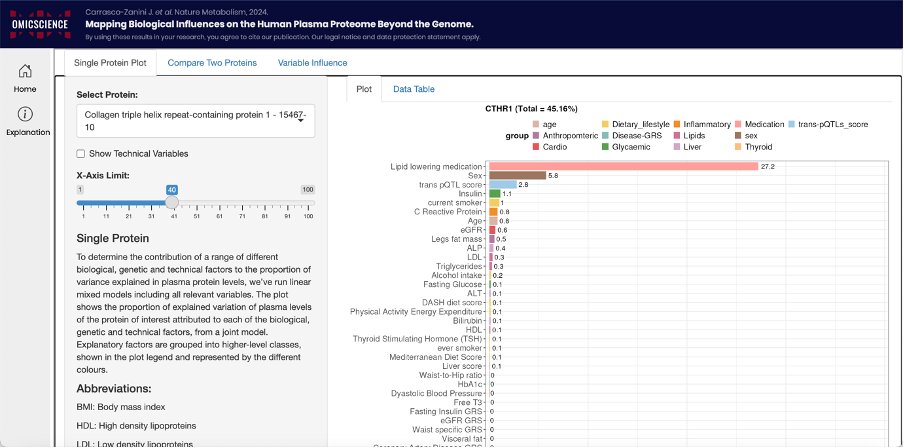Enable Show Technical Variables checkbox
This screenshot has height=448, width=904.
81,154
